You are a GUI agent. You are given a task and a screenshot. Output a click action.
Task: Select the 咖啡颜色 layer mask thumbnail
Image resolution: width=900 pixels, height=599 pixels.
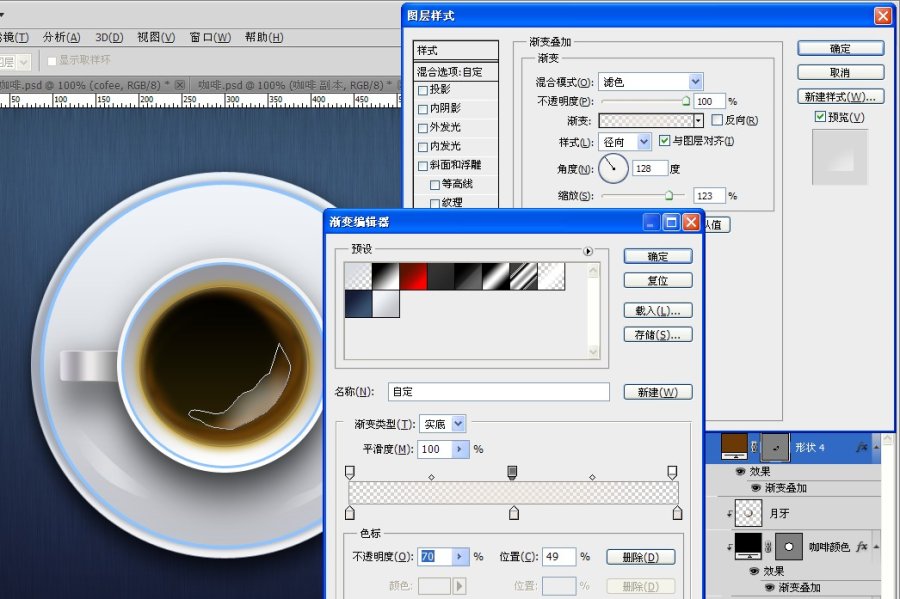[x=789, y=547]
